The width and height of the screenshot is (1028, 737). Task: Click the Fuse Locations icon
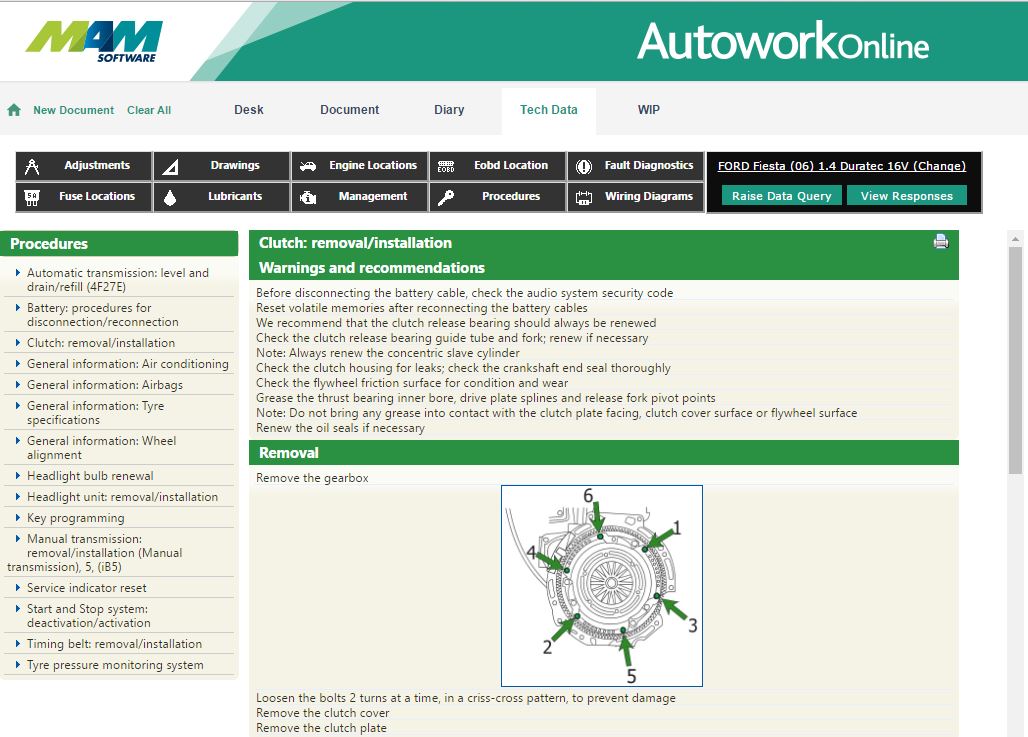coord(32,197)
